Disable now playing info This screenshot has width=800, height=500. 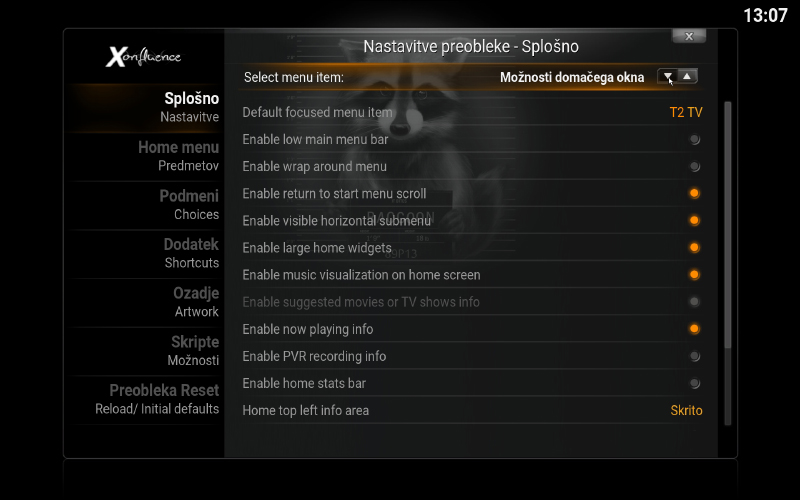click(x=694, y=329)
